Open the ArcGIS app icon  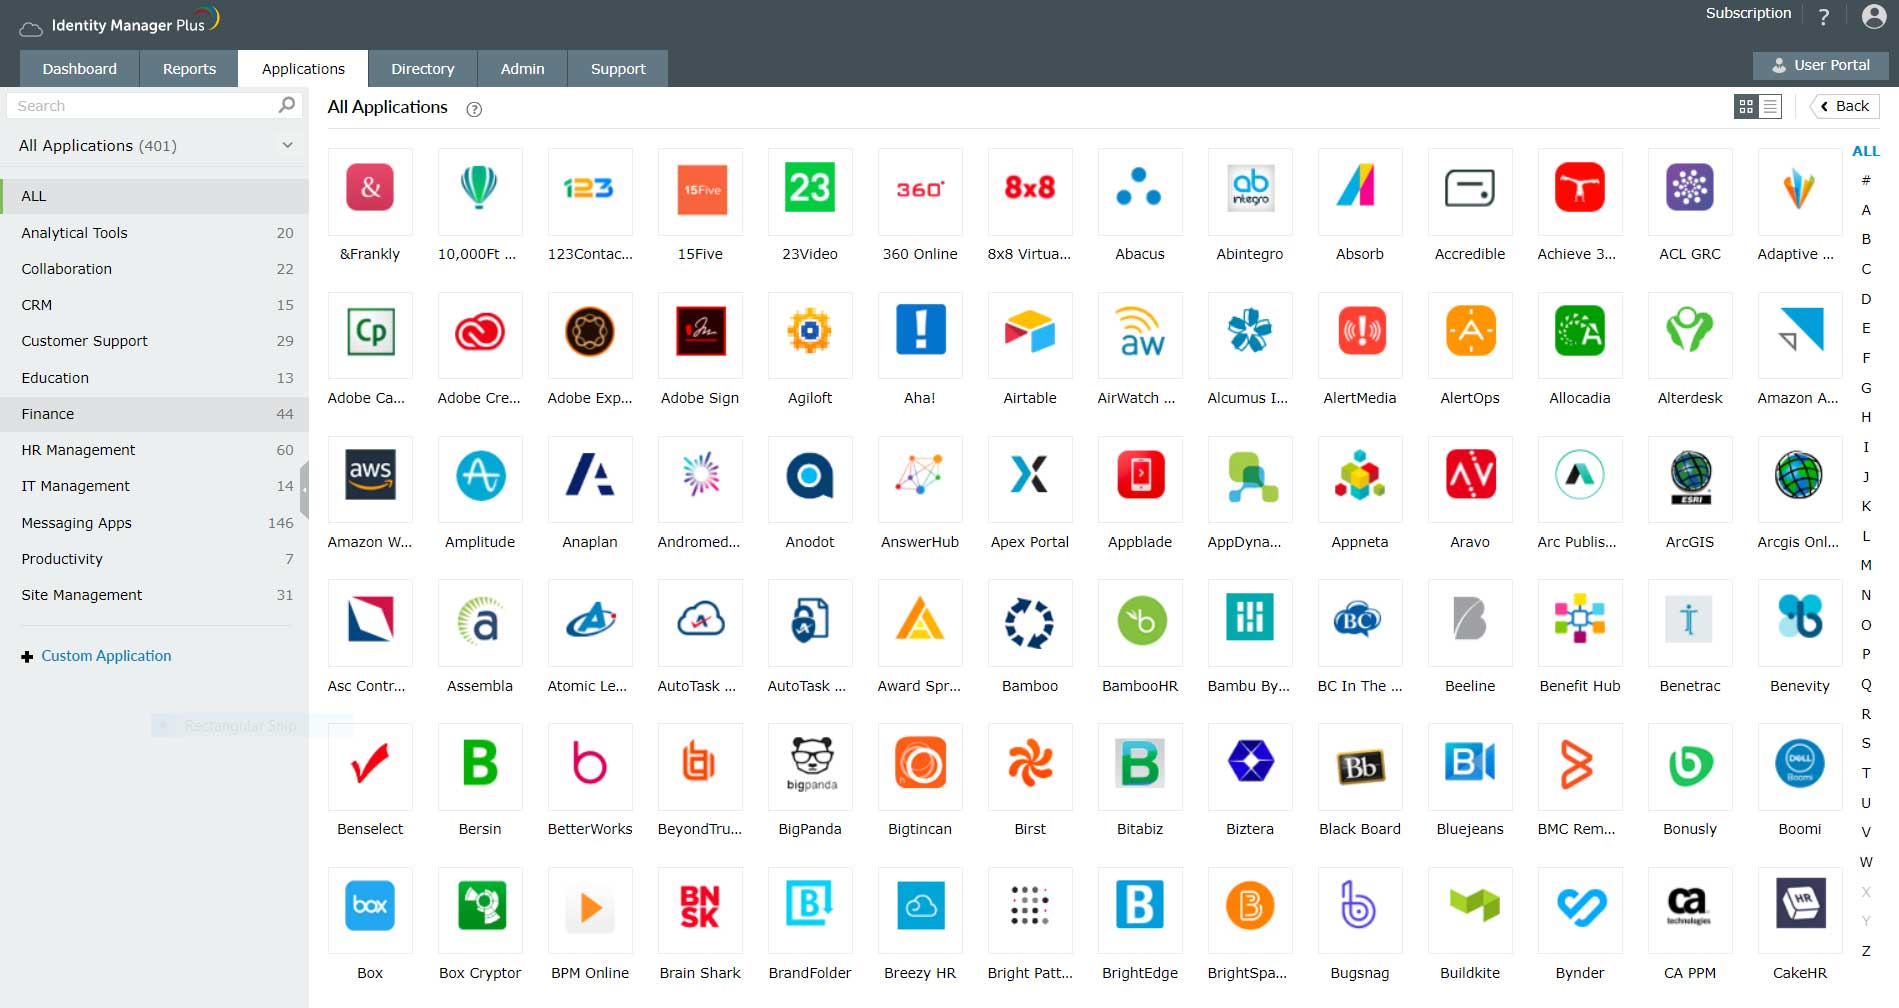(x=1690, y=477)
